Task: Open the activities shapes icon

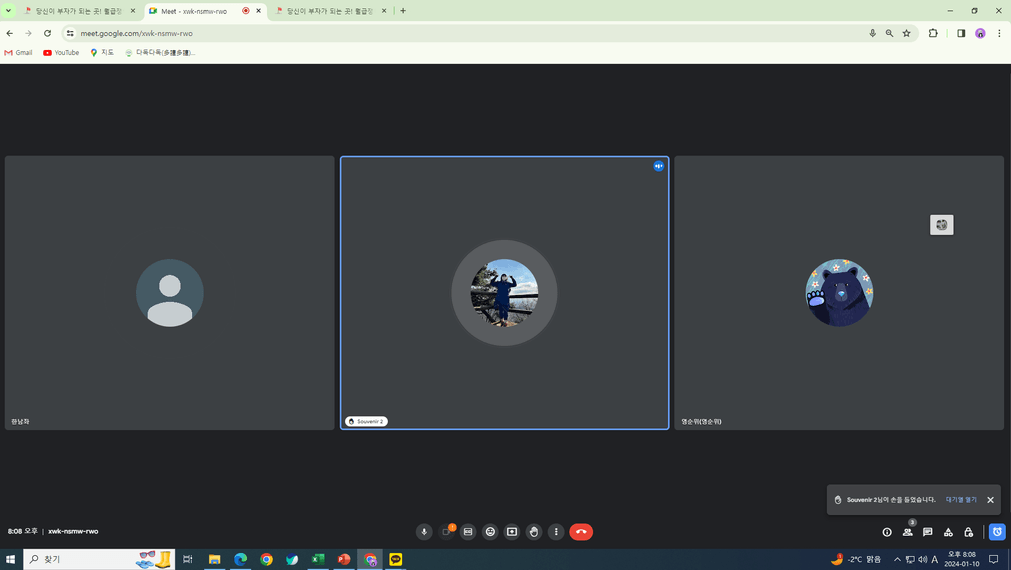Action: click(948, 532)
